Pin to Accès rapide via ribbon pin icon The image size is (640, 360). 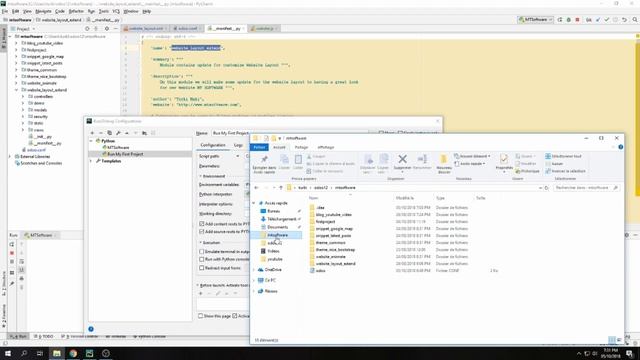(x=264, y=159)
